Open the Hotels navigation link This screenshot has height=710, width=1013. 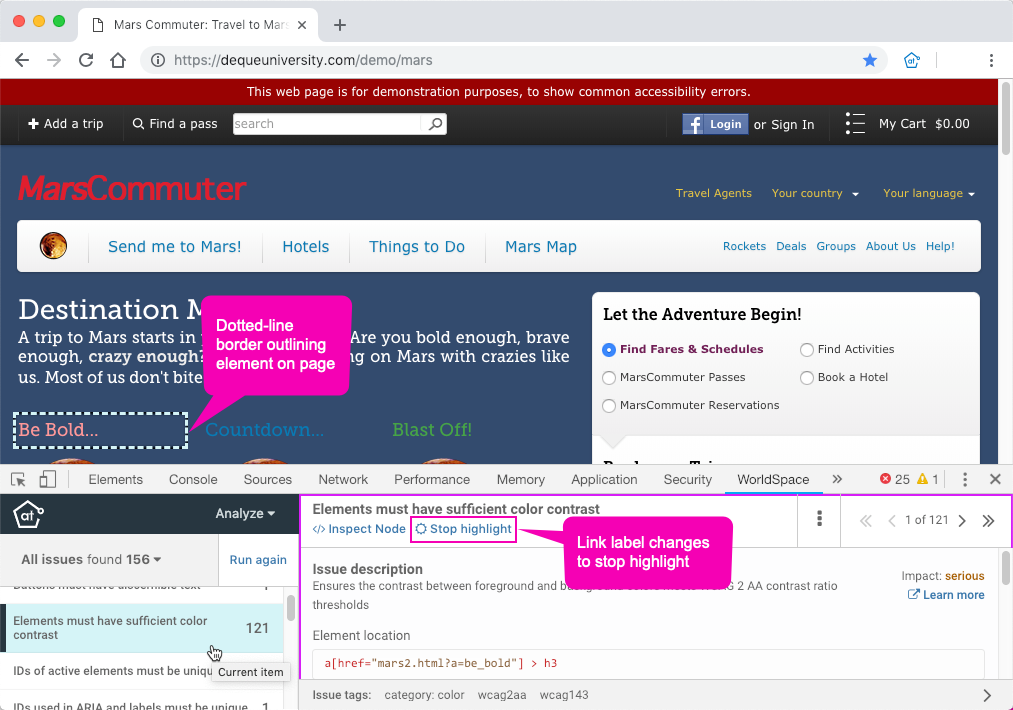(306, 247)
